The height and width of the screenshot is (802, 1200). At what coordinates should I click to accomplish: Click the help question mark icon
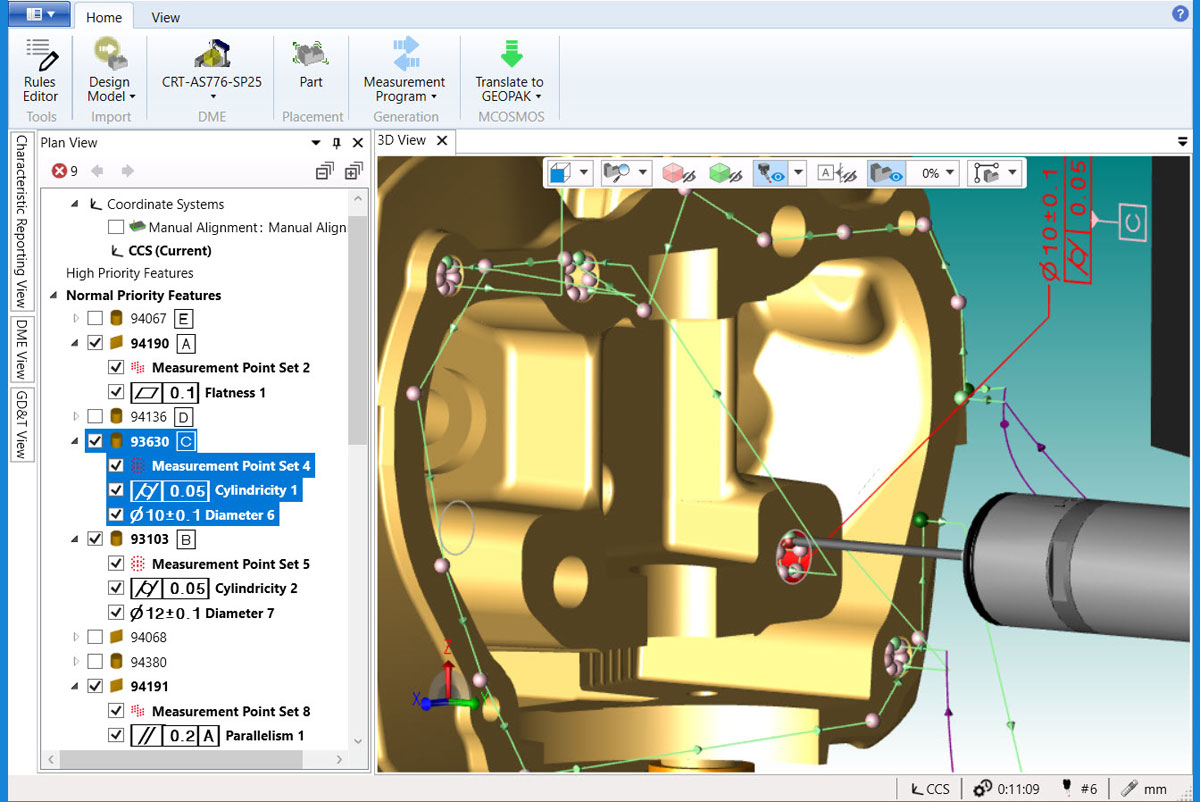[x=1180, y=13]
